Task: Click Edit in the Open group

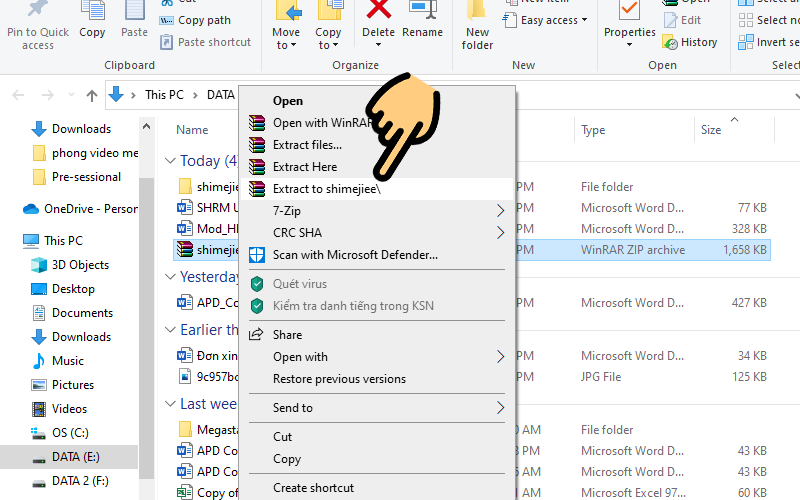Action: [682, 20]
